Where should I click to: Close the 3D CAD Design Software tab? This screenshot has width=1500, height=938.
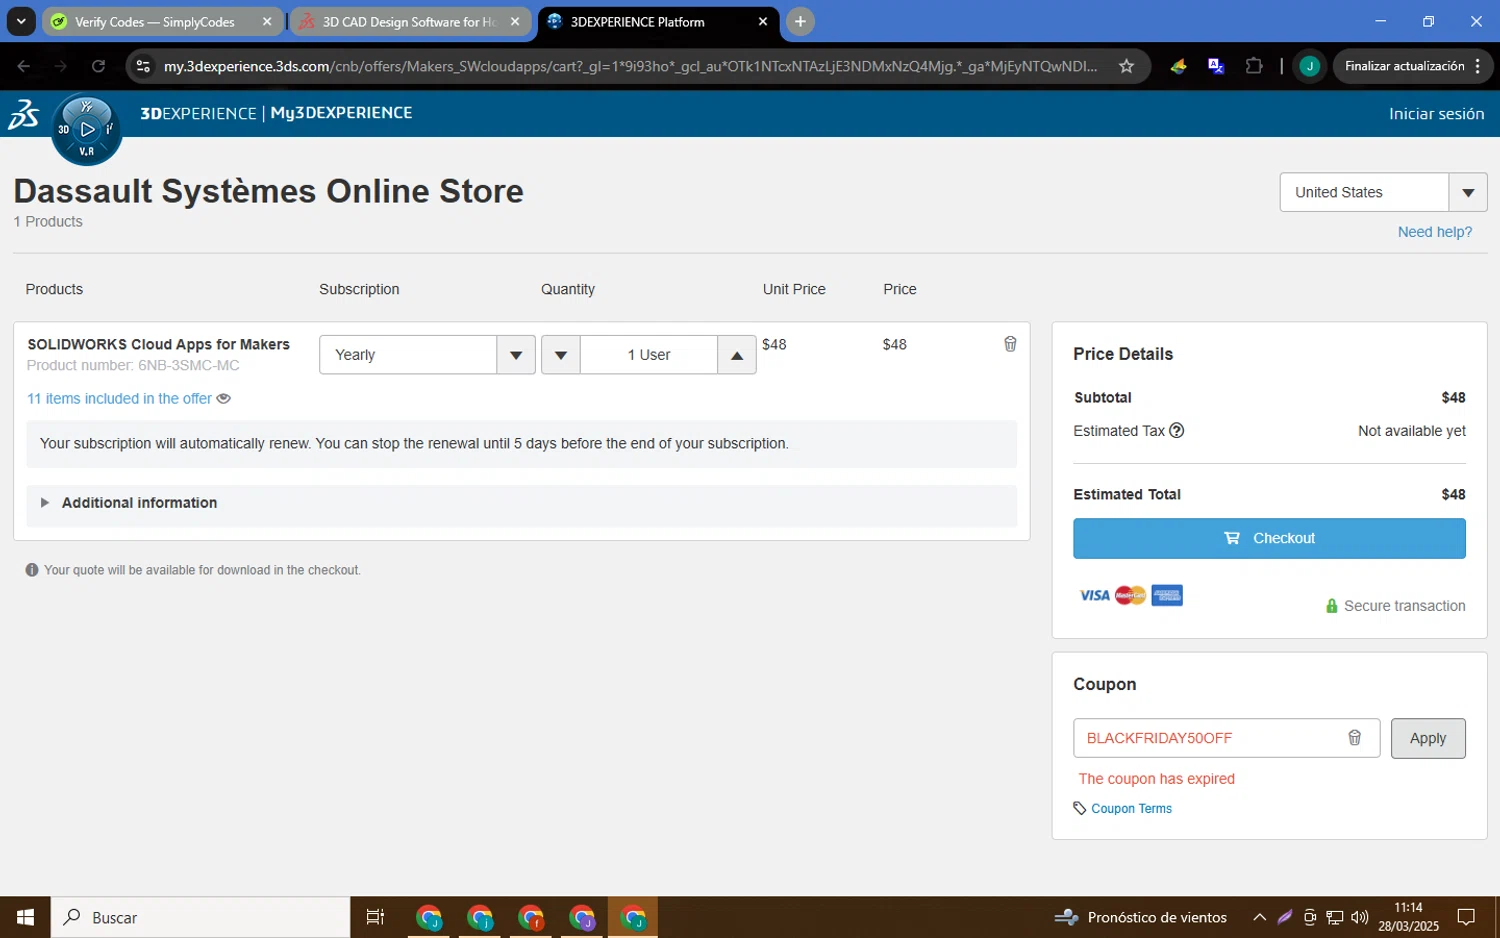click(515, 21)
